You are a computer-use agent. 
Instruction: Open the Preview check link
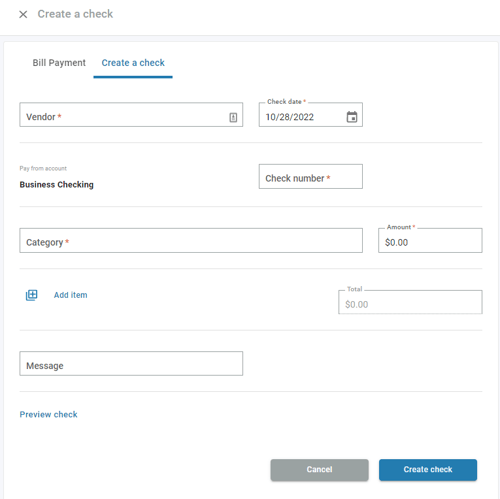(48, 414)
